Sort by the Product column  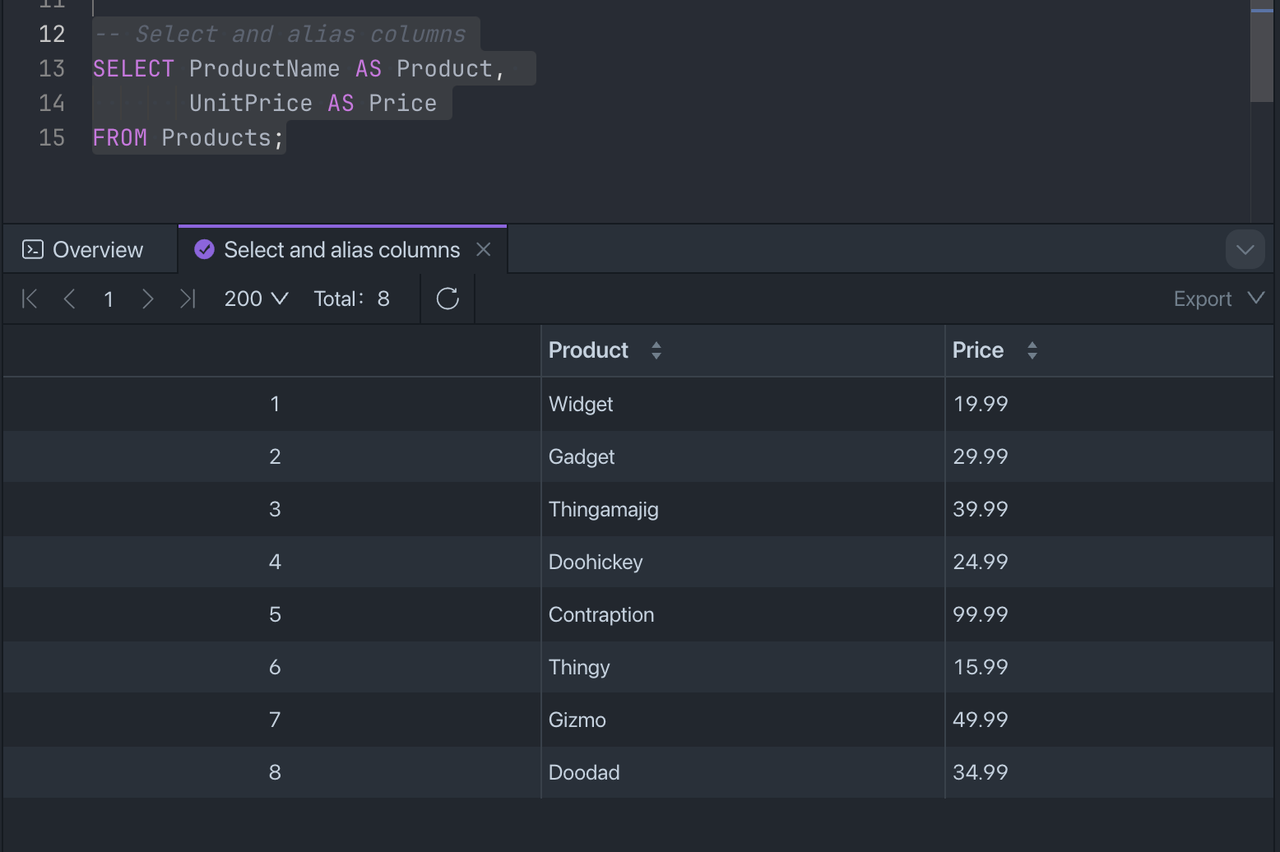[x=656, y=351]
